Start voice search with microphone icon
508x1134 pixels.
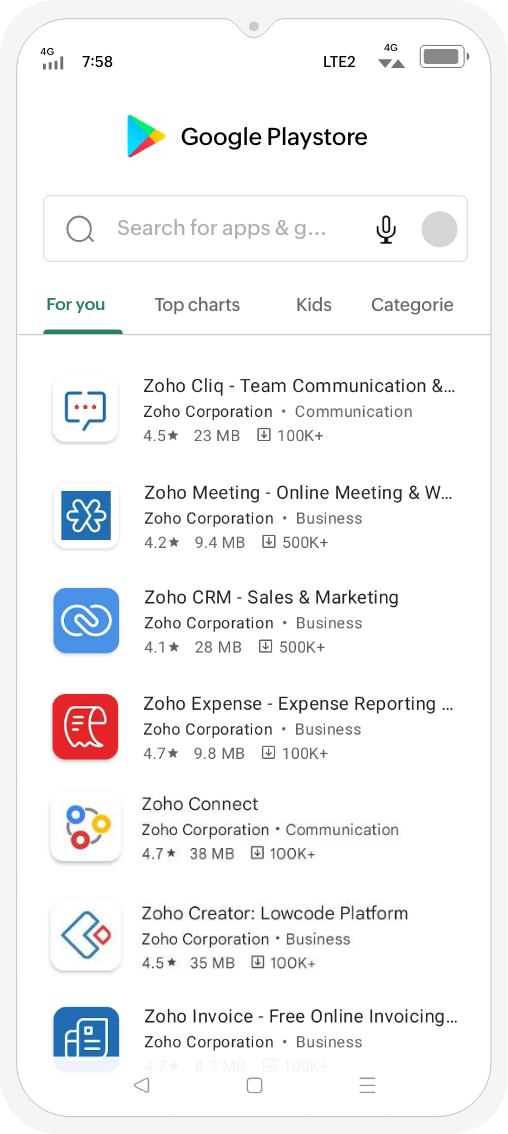[386, 229]
